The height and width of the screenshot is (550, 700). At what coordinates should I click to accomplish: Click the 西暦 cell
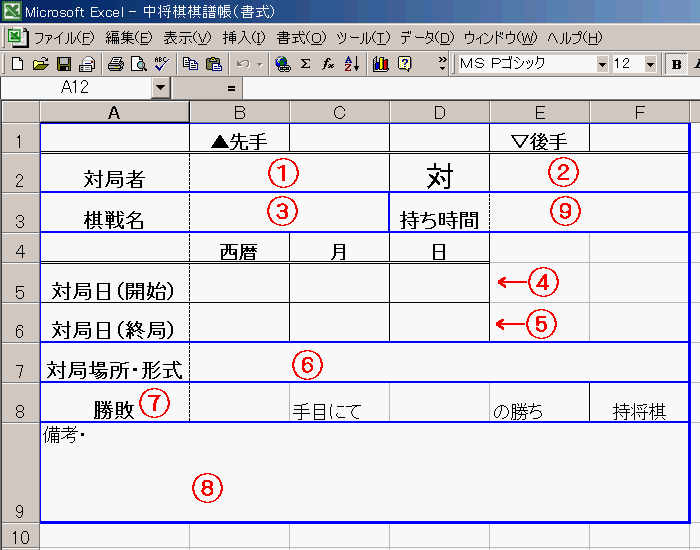[x=239, y=247]
